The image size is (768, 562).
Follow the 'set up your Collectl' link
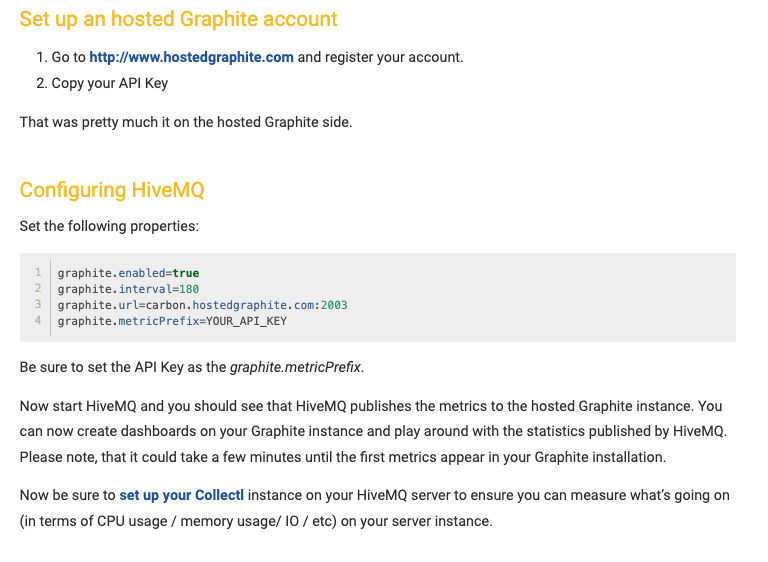coord(181,495)
